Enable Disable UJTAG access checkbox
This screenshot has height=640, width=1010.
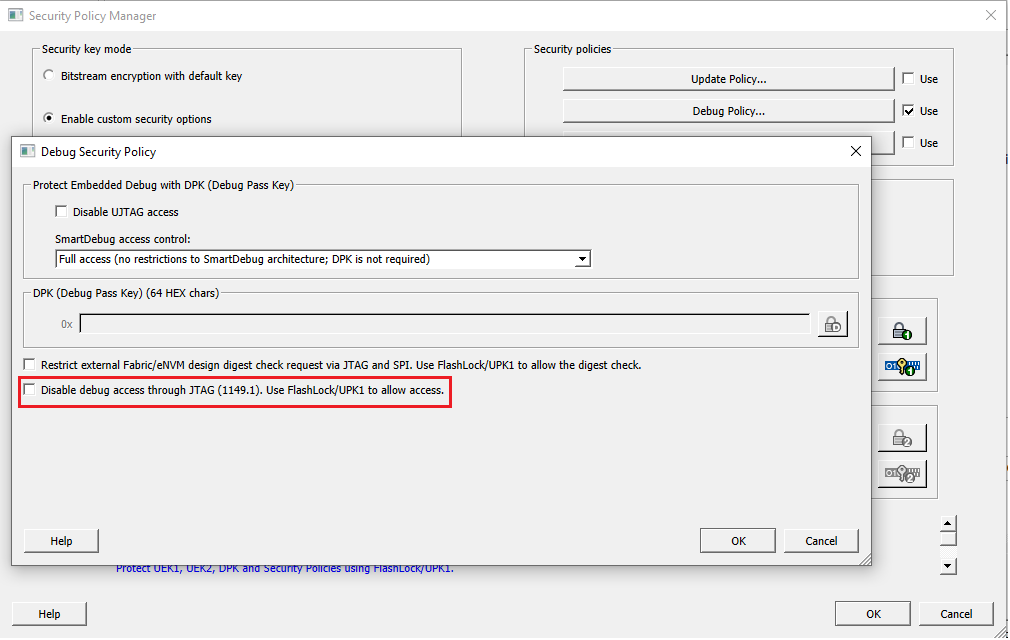[x=61, y=212]
